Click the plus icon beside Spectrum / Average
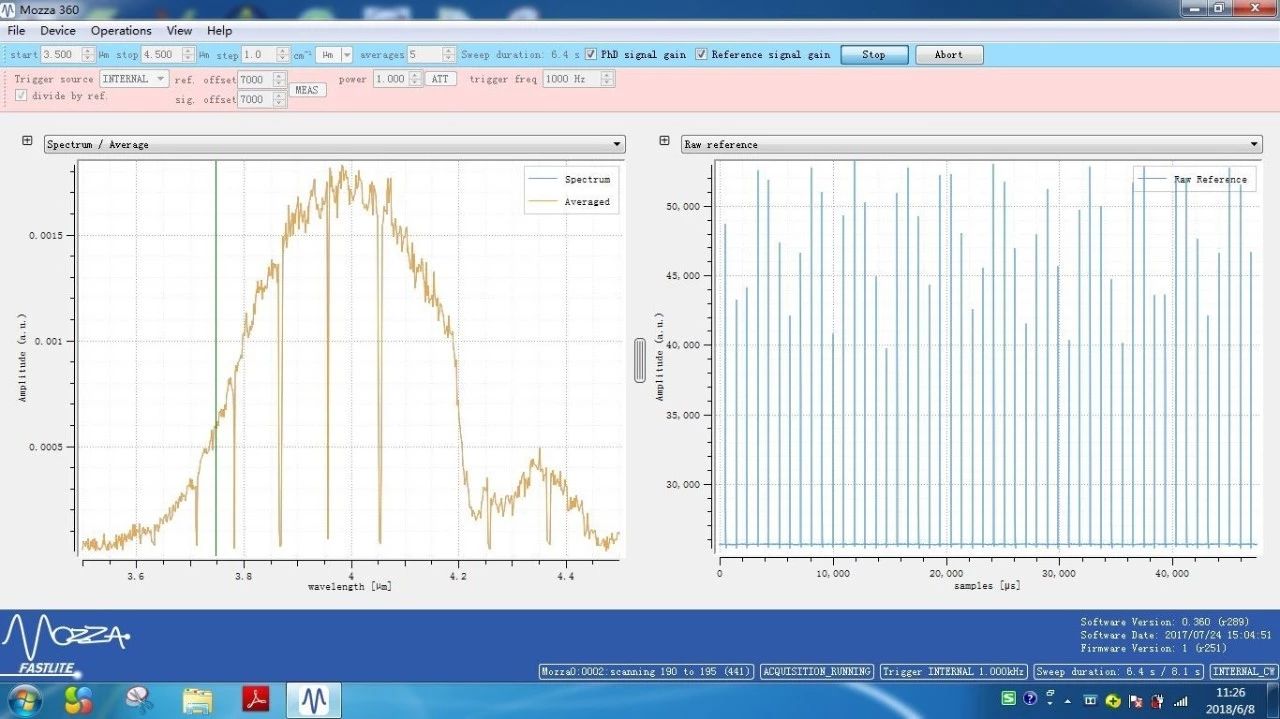 coord(27,142)
